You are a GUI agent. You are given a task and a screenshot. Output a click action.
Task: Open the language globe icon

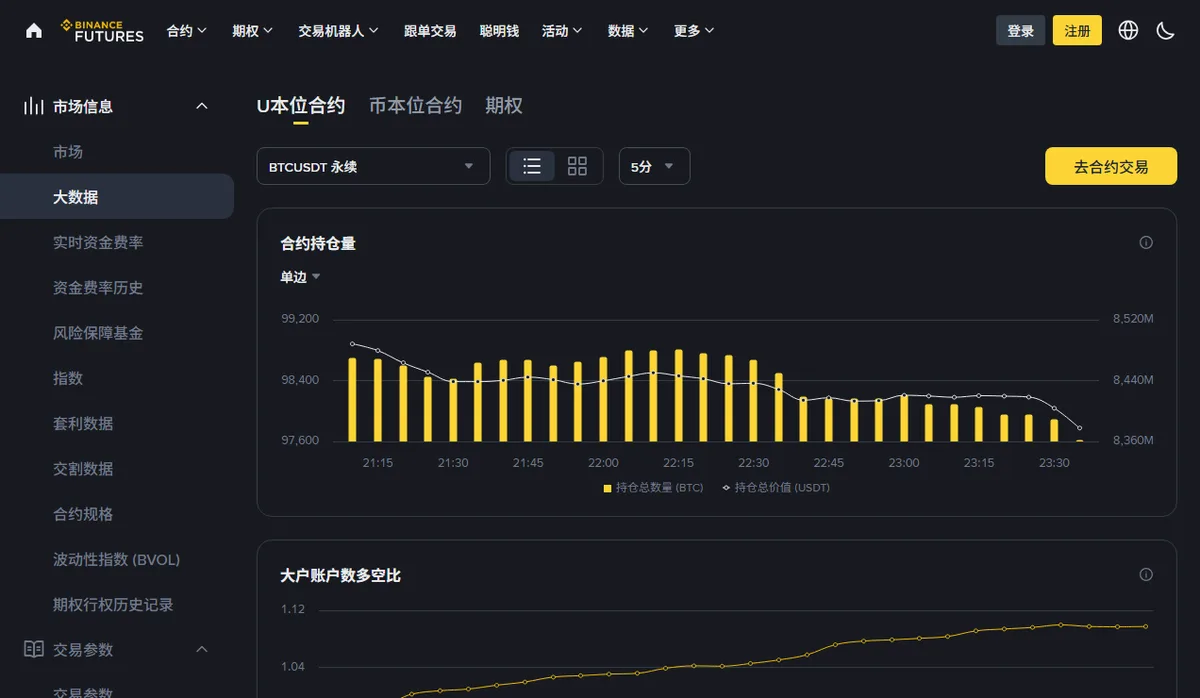[1128, 30]
